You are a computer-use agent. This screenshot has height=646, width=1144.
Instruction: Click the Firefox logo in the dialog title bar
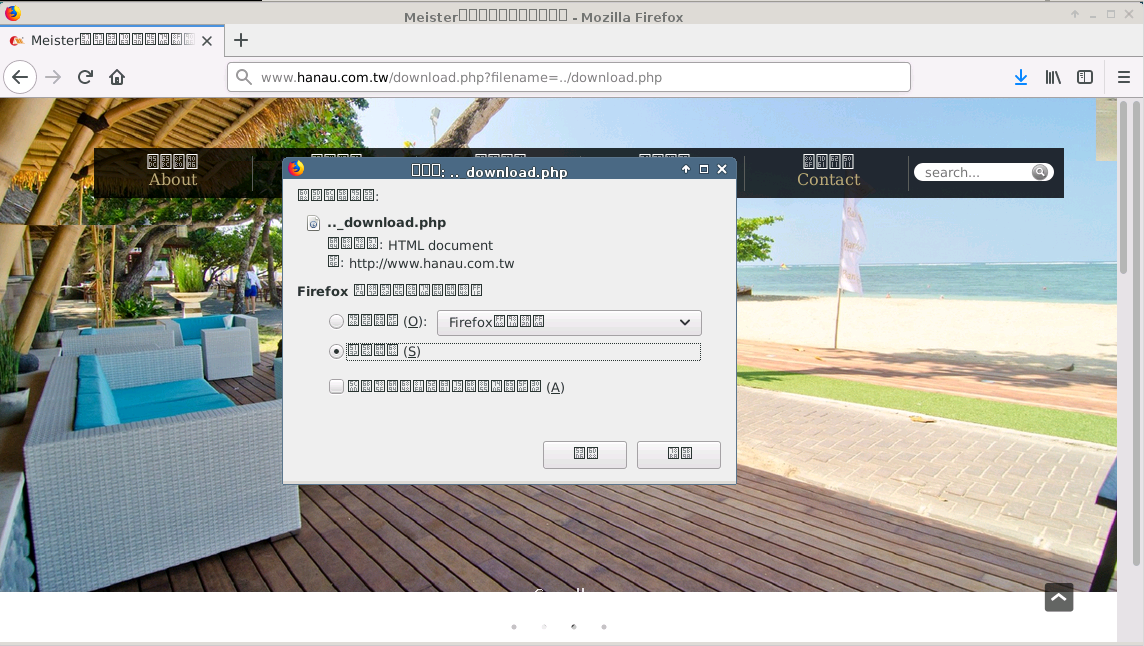click(x=295, y=169)
